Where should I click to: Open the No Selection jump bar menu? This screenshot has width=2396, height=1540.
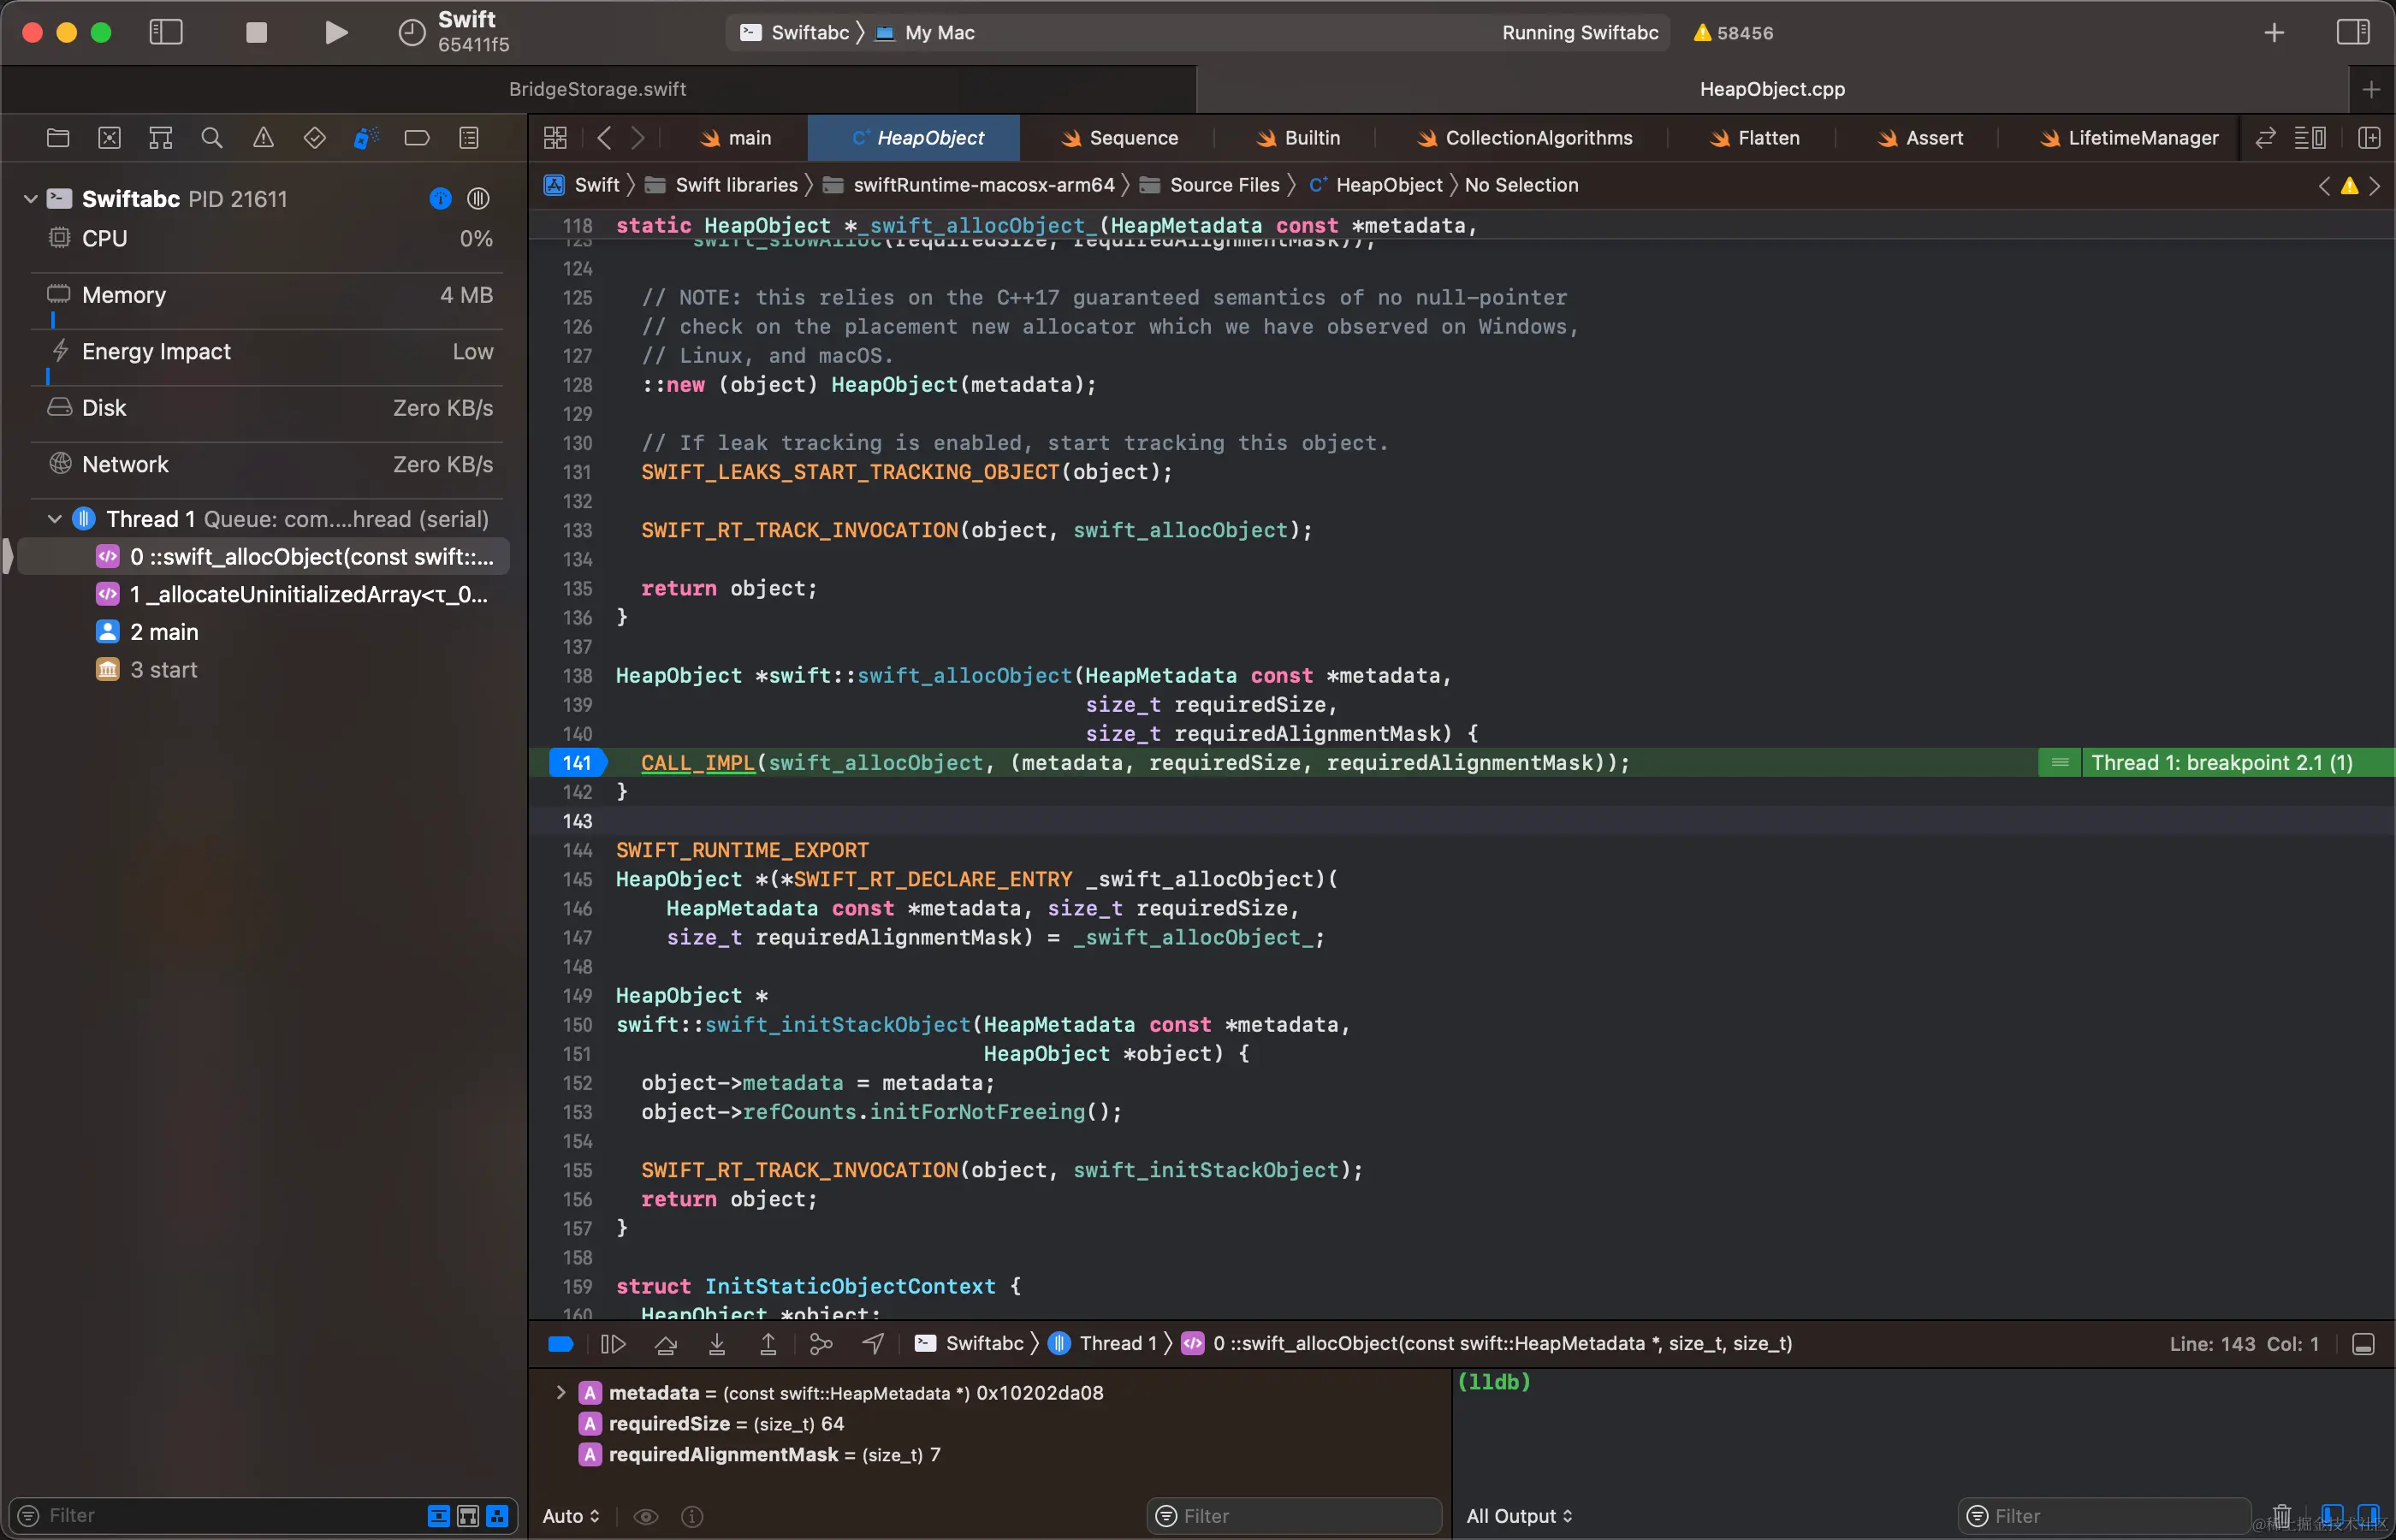tap(1521, 185)
